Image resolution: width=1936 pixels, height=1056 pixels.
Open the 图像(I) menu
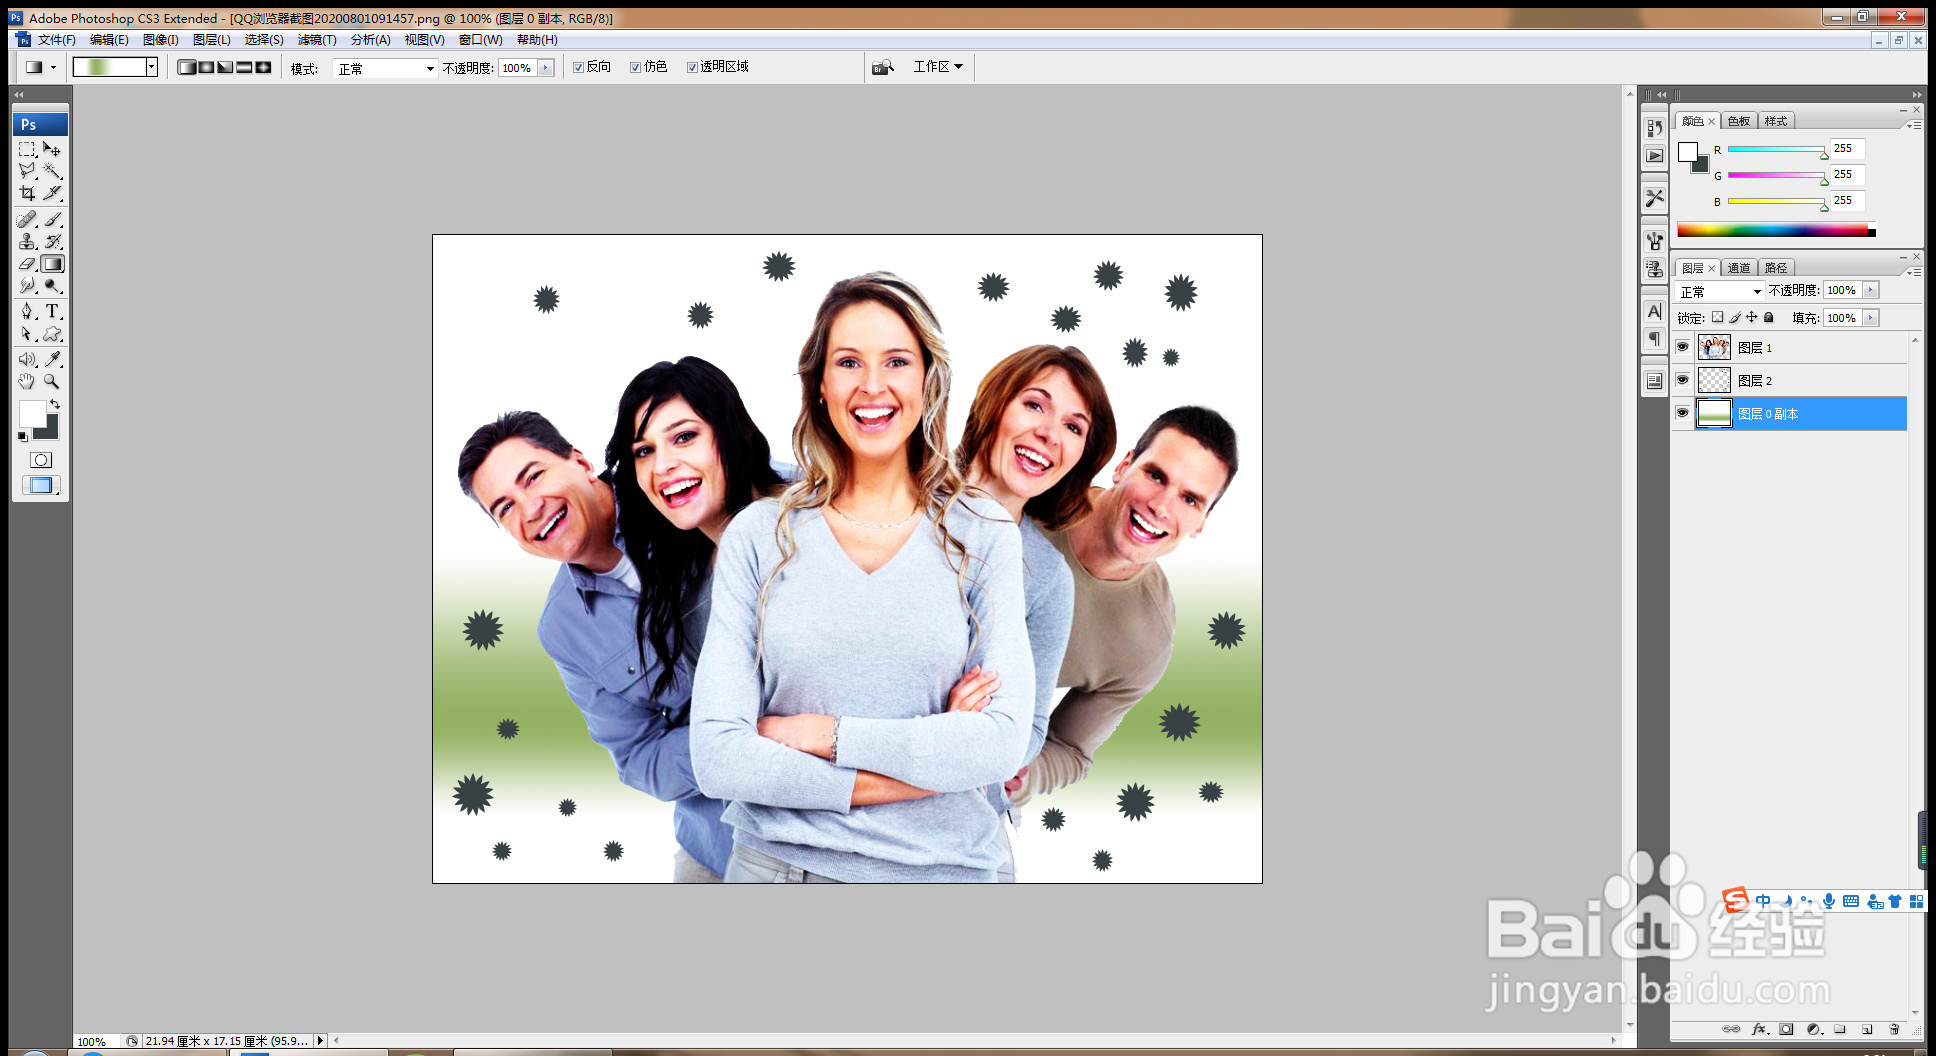pos(160,40)
